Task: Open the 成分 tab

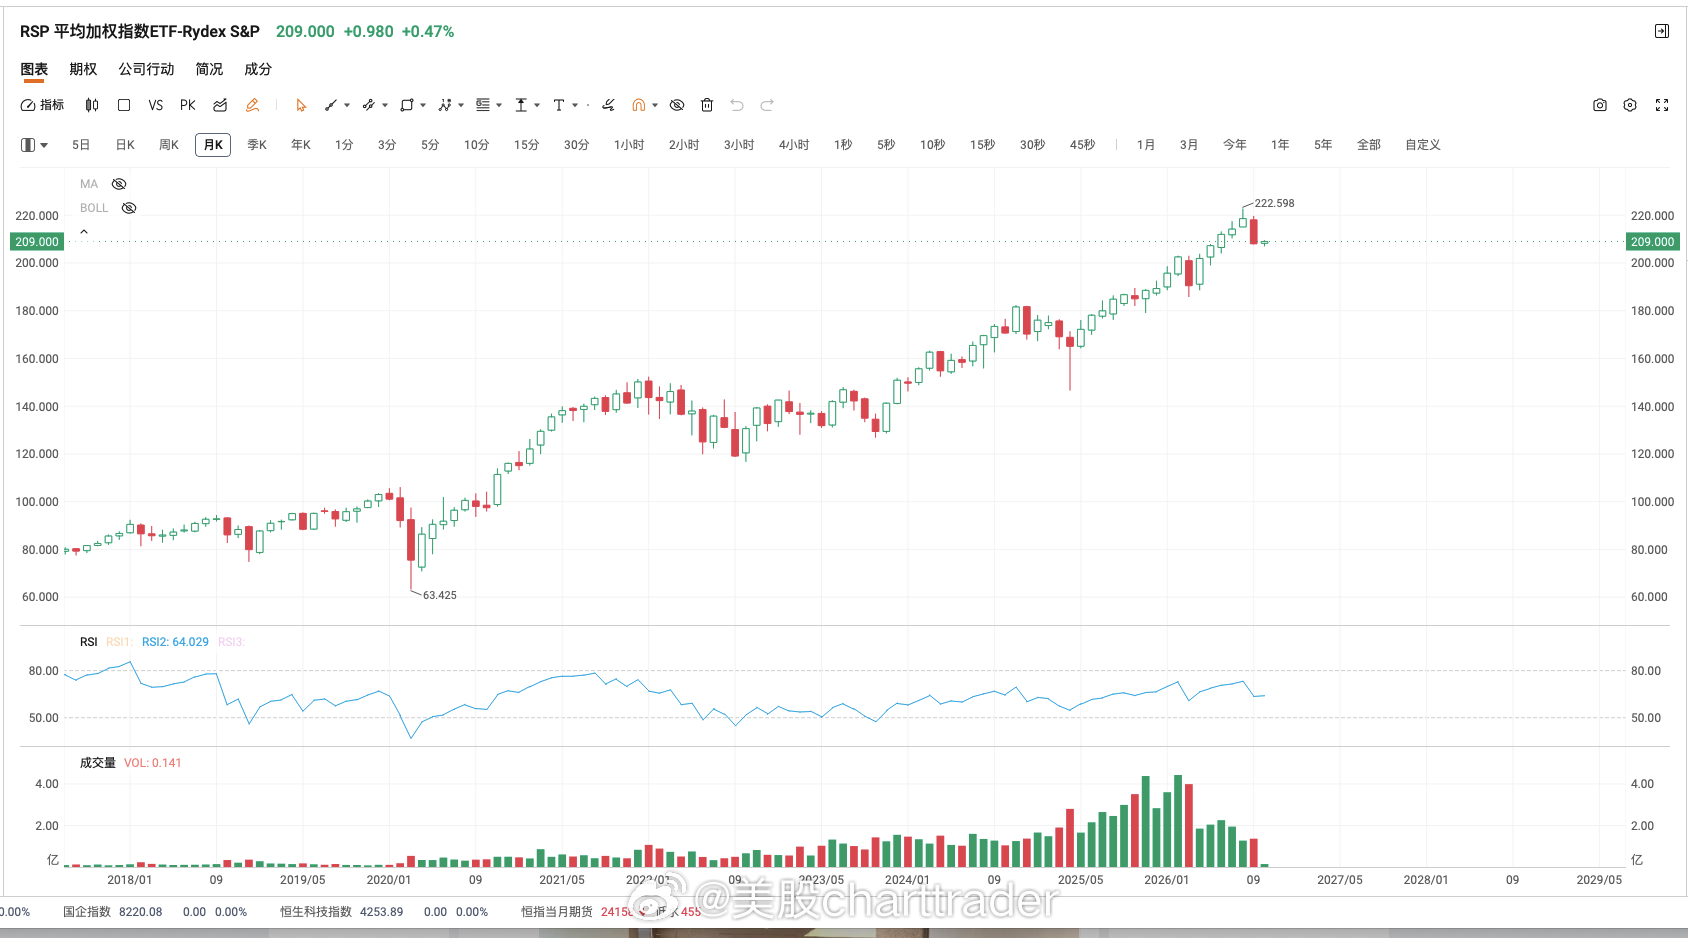Action: (258, 69)
